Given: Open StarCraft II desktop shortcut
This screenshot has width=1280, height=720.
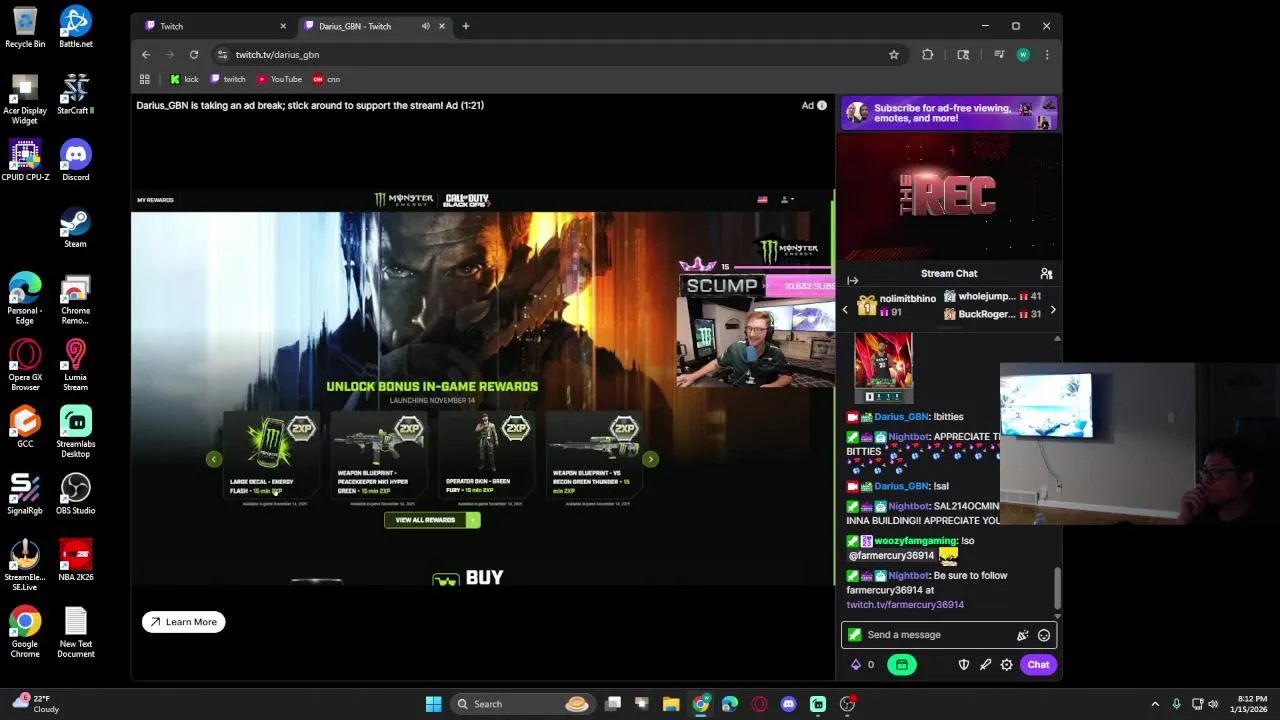Looking at the screenshot, I should 76,94.
